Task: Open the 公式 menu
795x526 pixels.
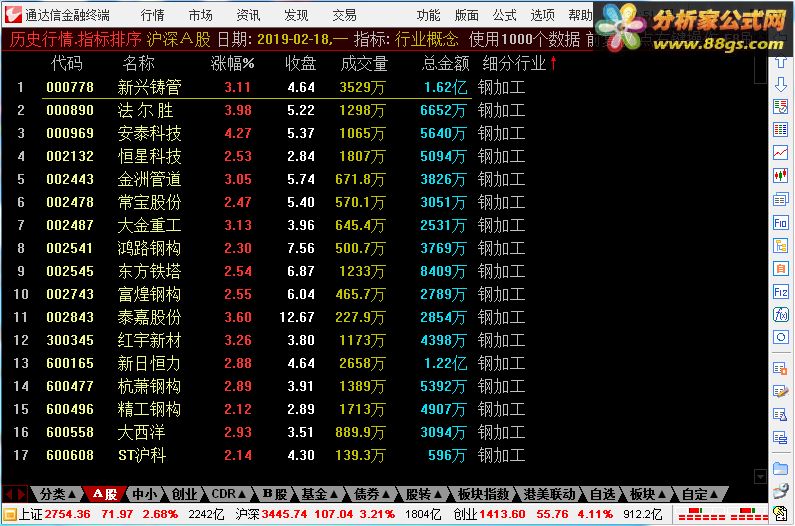Action: click(x=504, y=15)
